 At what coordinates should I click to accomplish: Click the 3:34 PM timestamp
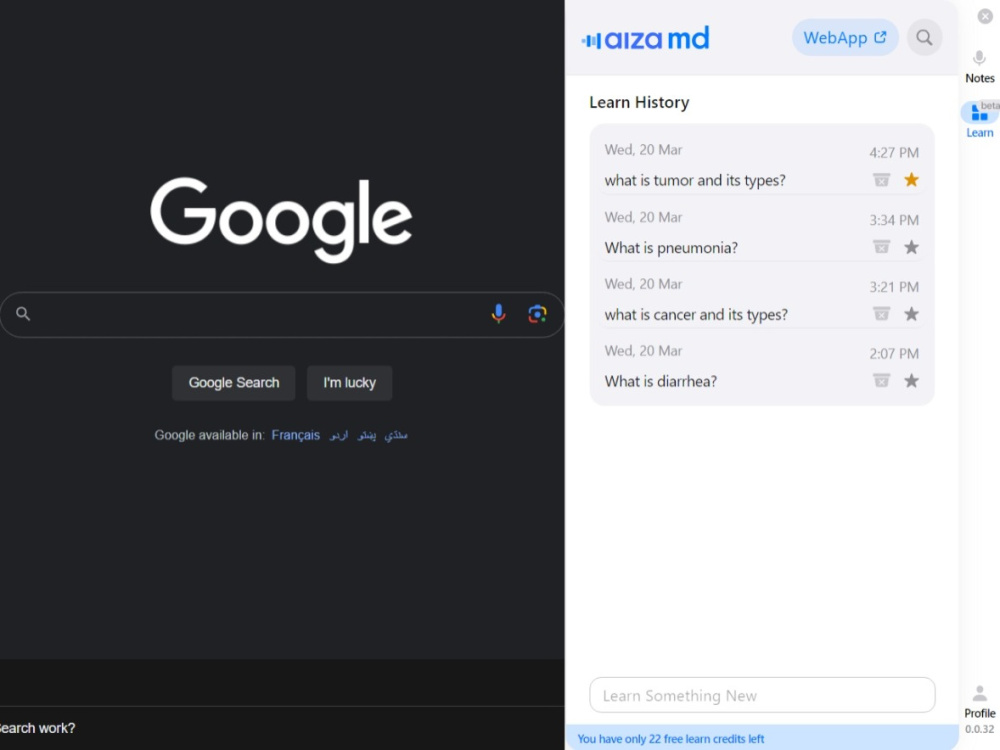[894, 220]
